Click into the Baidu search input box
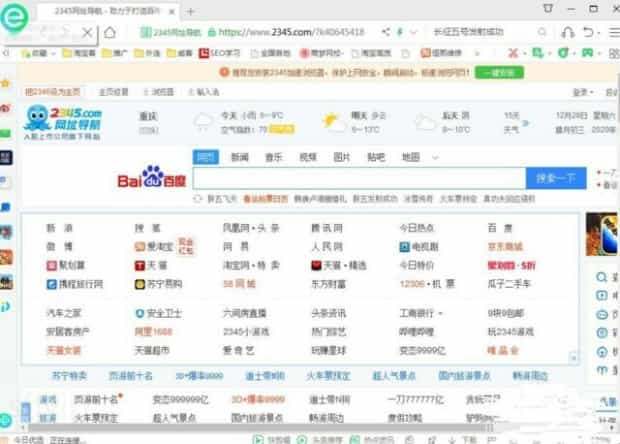 359,178
